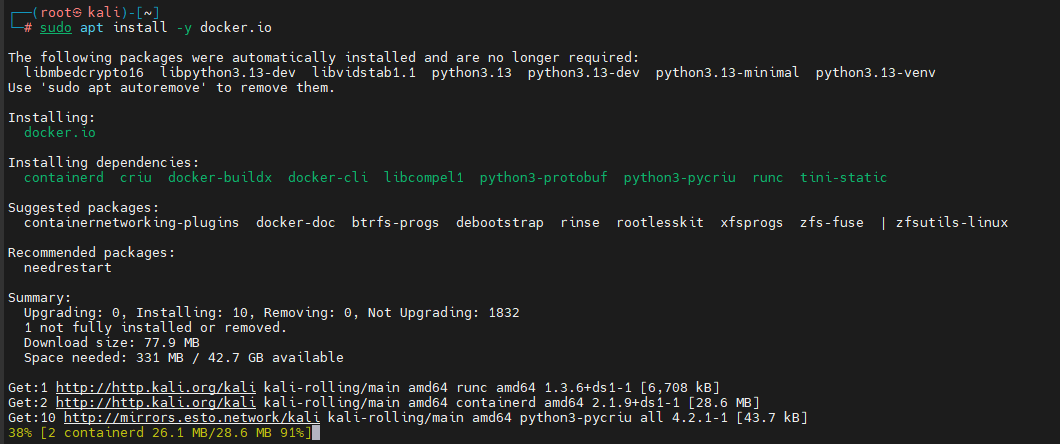The image size is (1060, 444).
Task: Click the python3.13-venv package name
Action: pyautogui.click(x=875, y=72)
